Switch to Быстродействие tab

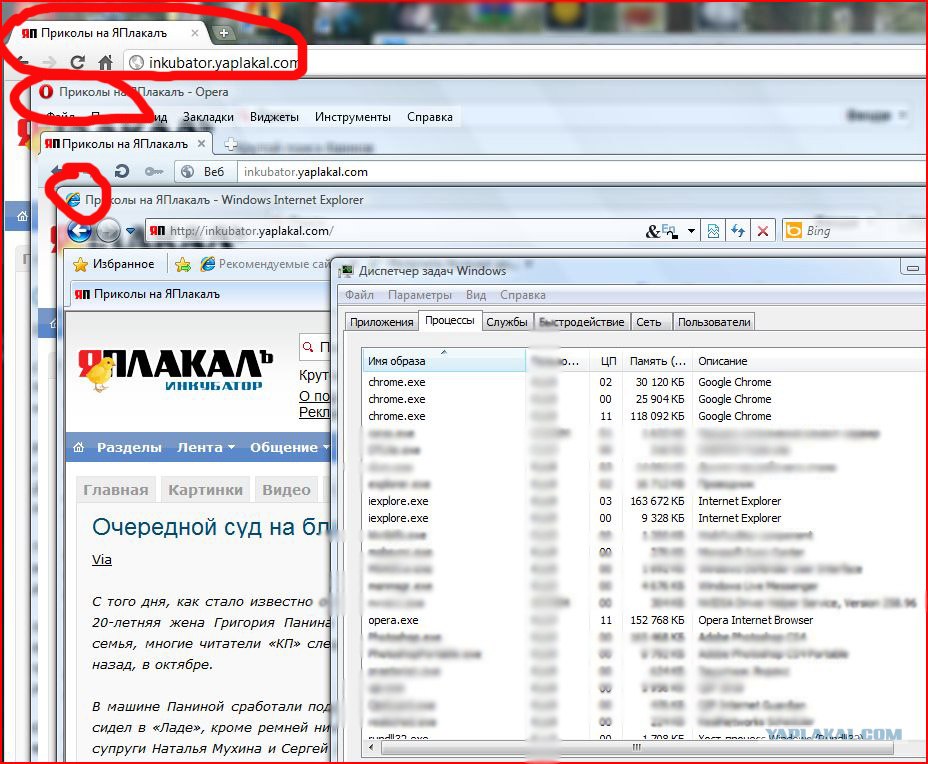coord(582,322)
